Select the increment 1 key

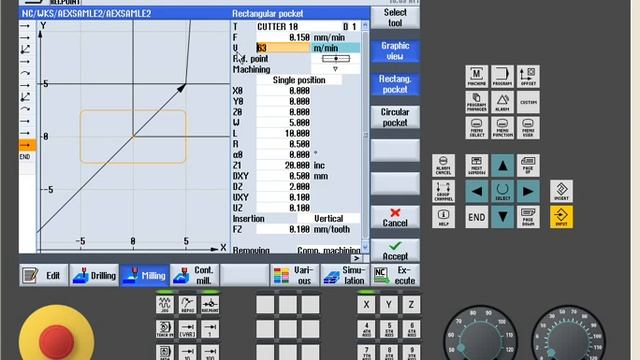(x=210, y=329)
